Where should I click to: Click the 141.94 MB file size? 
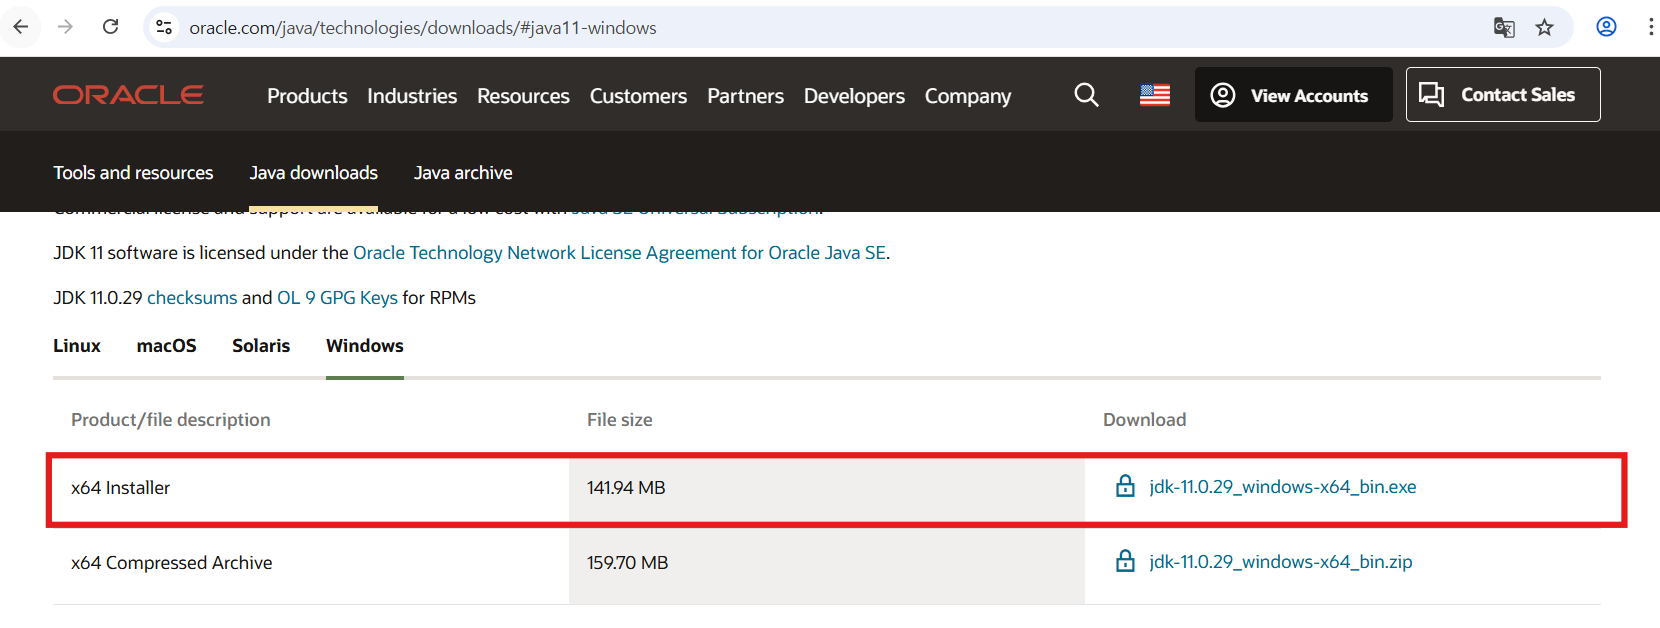626,488
